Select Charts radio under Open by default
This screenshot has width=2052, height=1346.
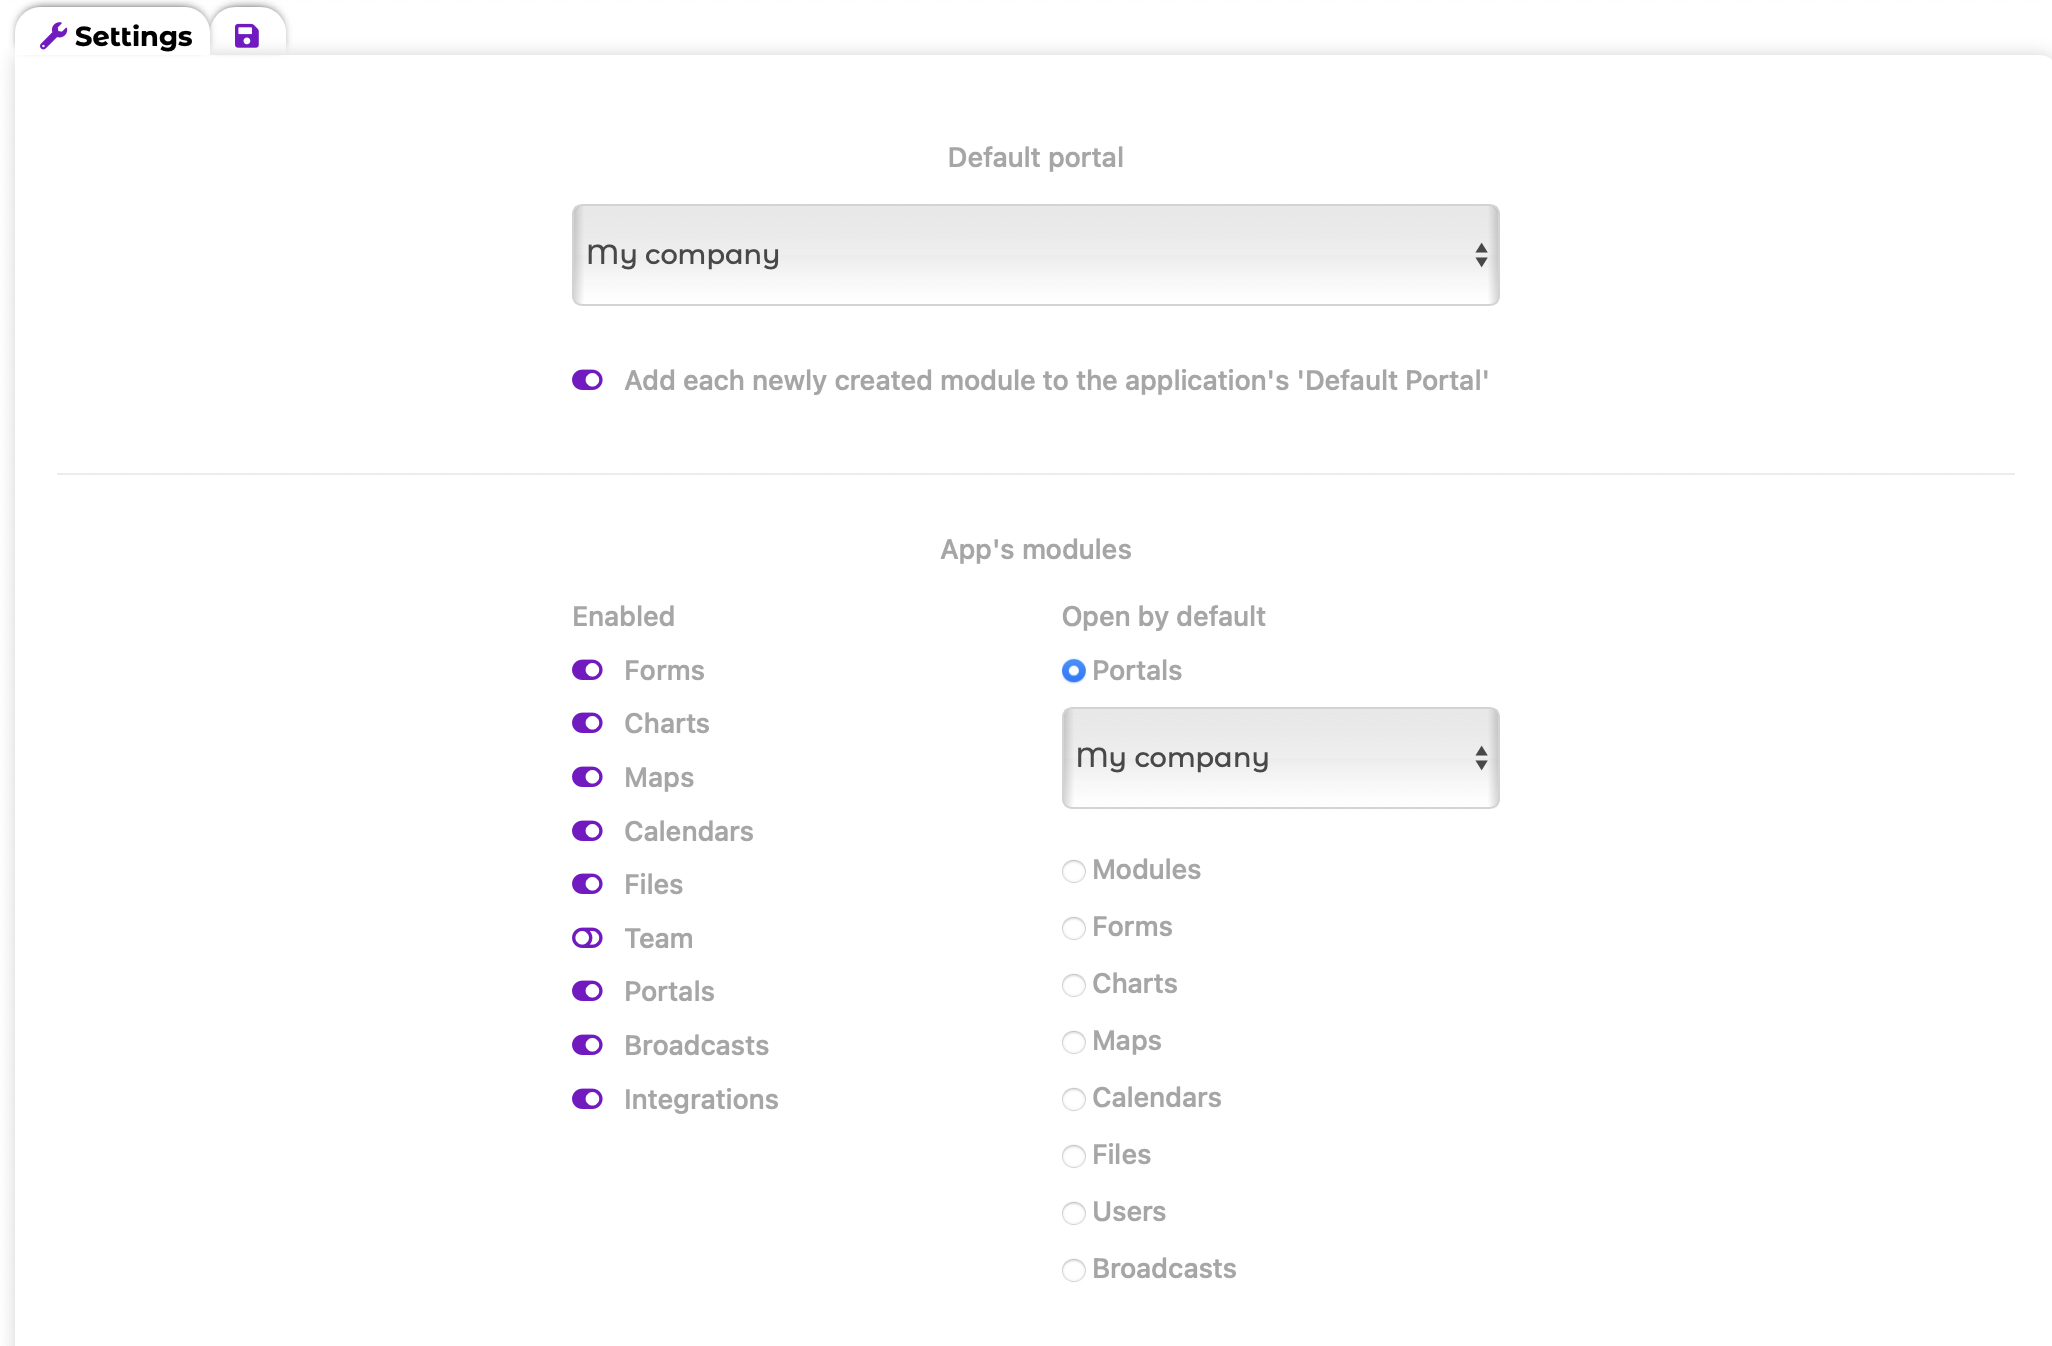coord(1074,985)
